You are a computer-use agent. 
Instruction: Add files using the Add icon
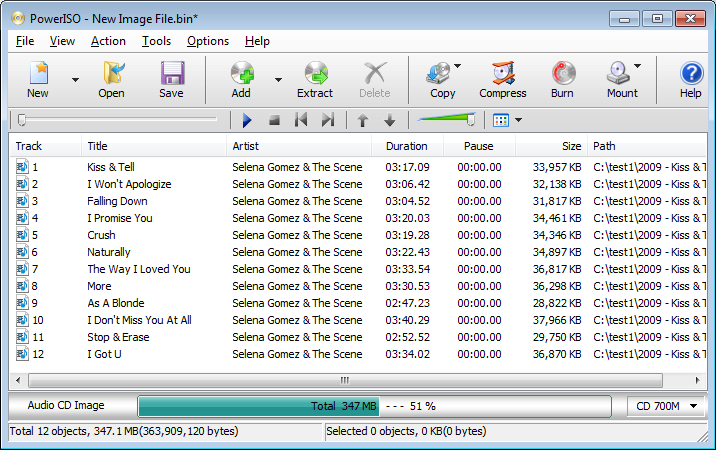tap(242, 73)
